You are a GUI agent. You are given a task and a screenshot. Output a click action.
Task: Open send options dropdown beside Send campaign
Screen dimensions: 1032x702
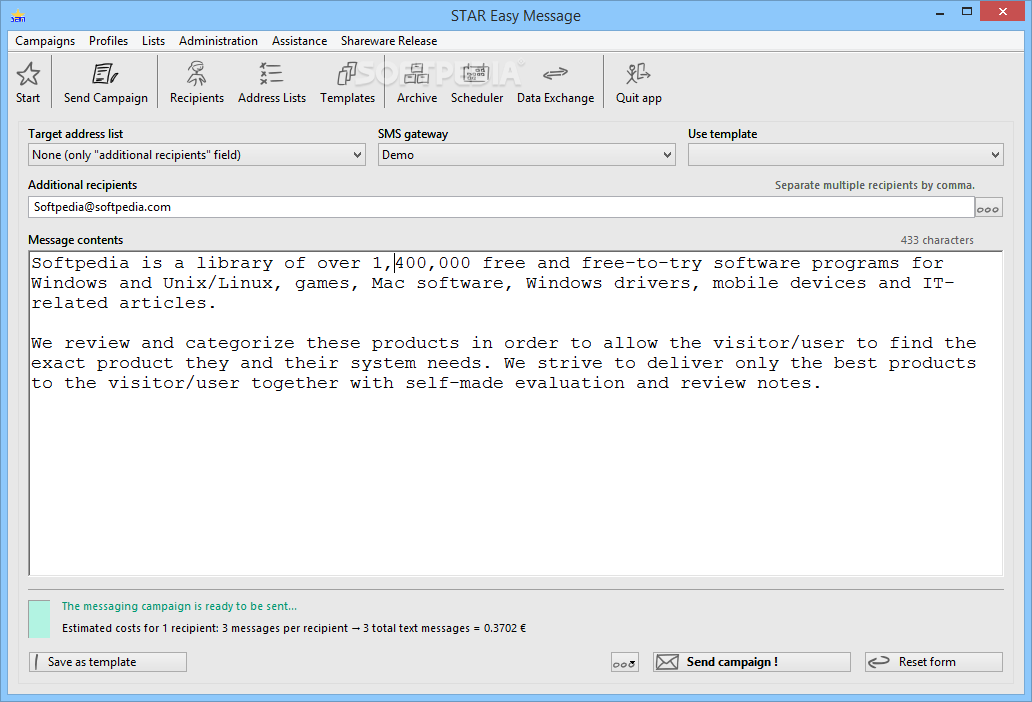(x=624, y=663)
